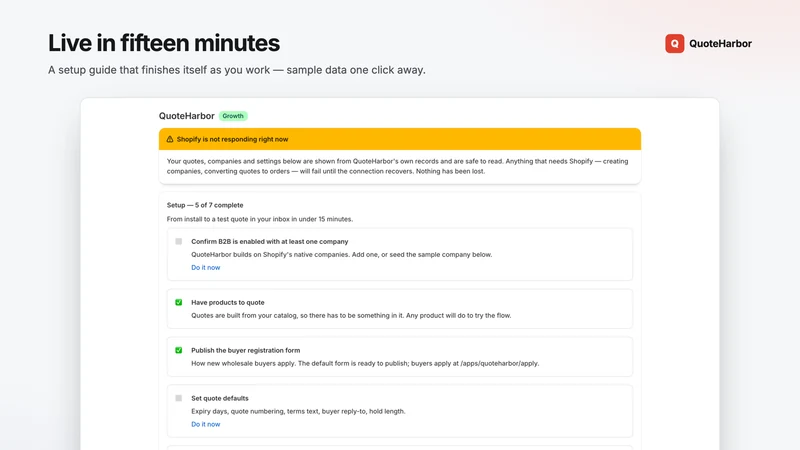Screen dimensions: 800x450
Task: Click the How new wholesale buyers apply text
Action: coord(365,363)
